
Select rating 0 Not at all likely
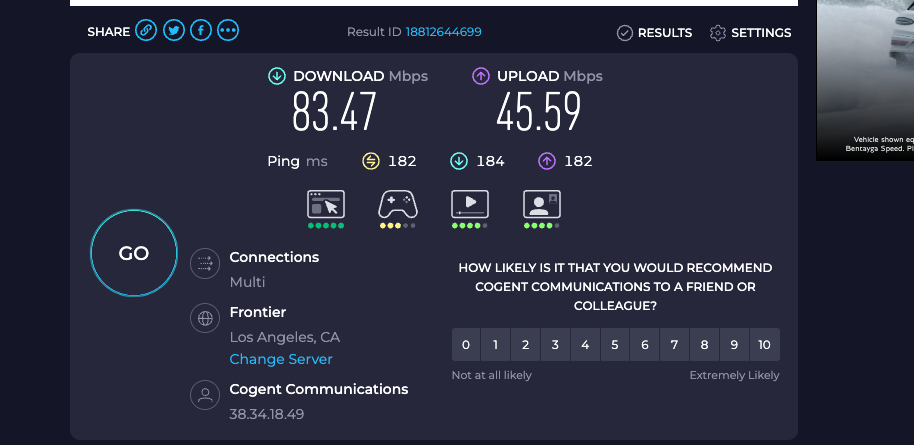coord(466,345)
